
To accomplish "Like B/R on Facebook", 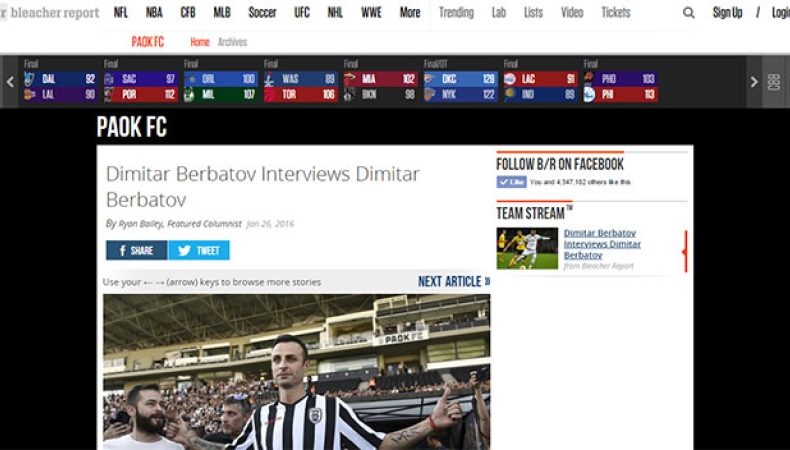I will [511, 182].
